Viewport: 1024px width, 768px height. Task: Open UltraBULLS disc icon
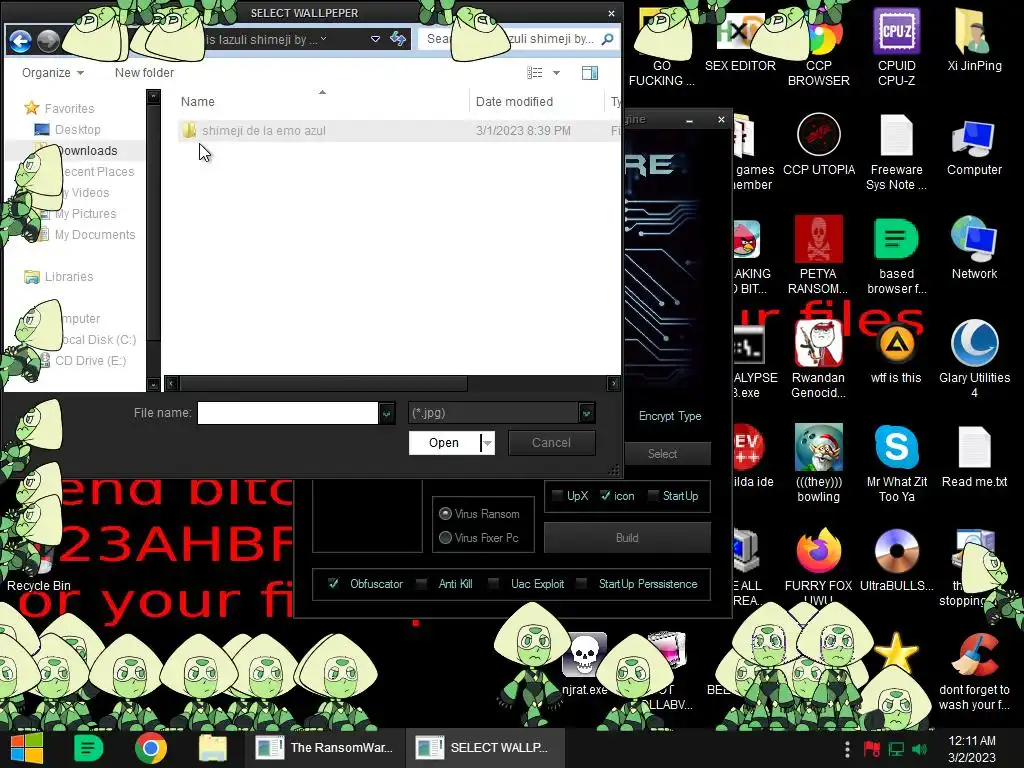click(896, 560)
